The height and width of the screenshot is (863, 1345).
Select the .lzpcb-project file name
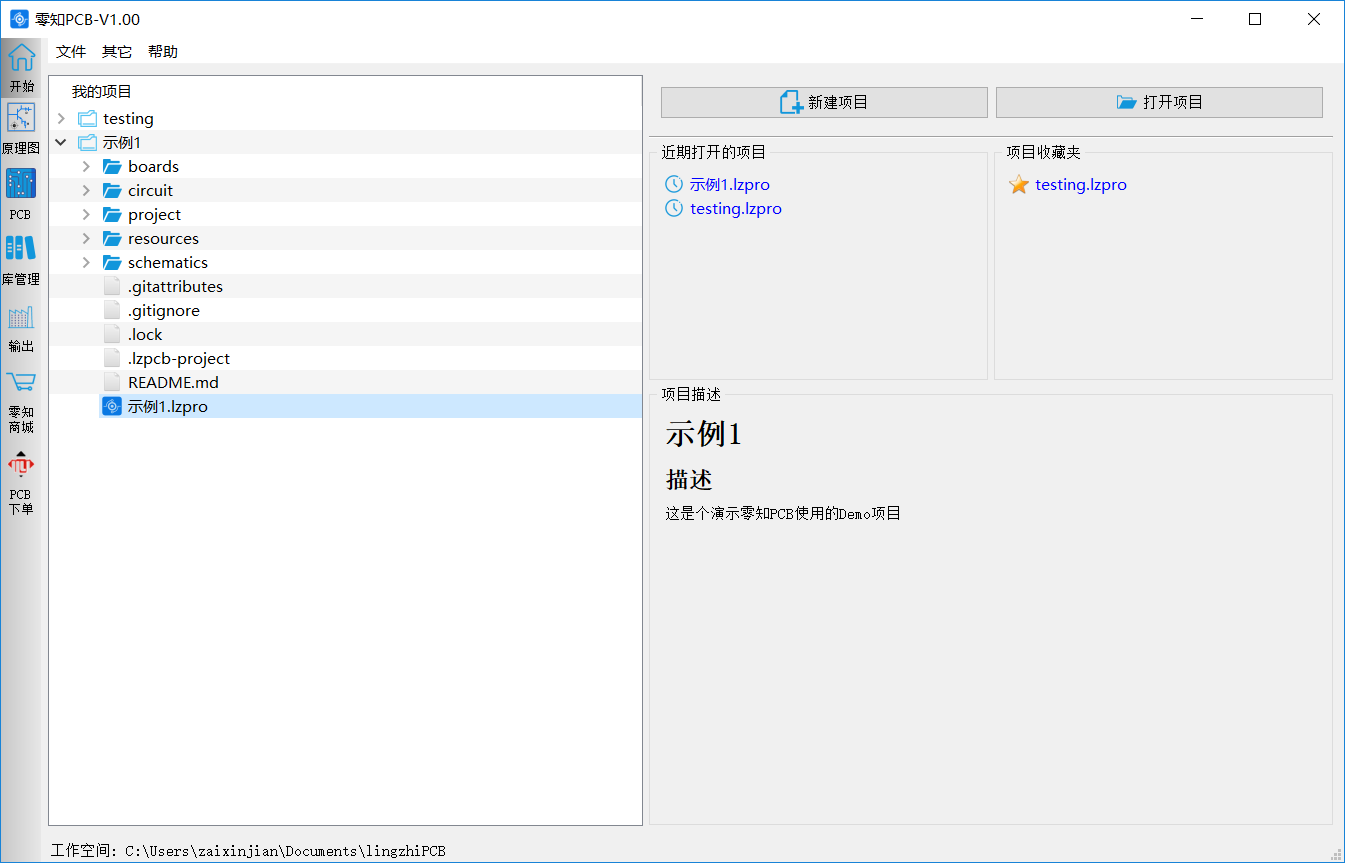coord(179,358)
